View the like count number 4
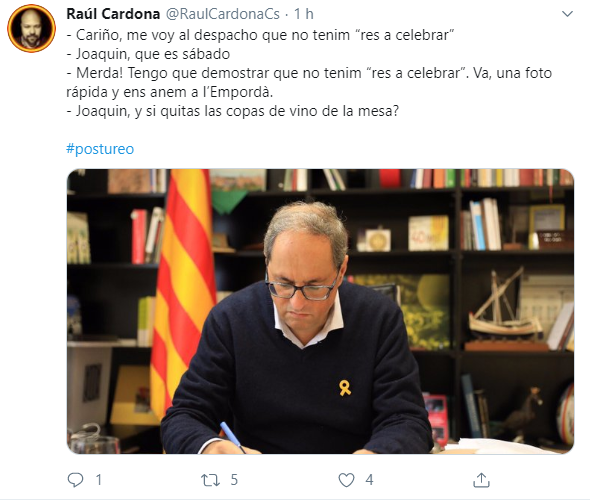The image size is (590, 502). pos(369,480)
